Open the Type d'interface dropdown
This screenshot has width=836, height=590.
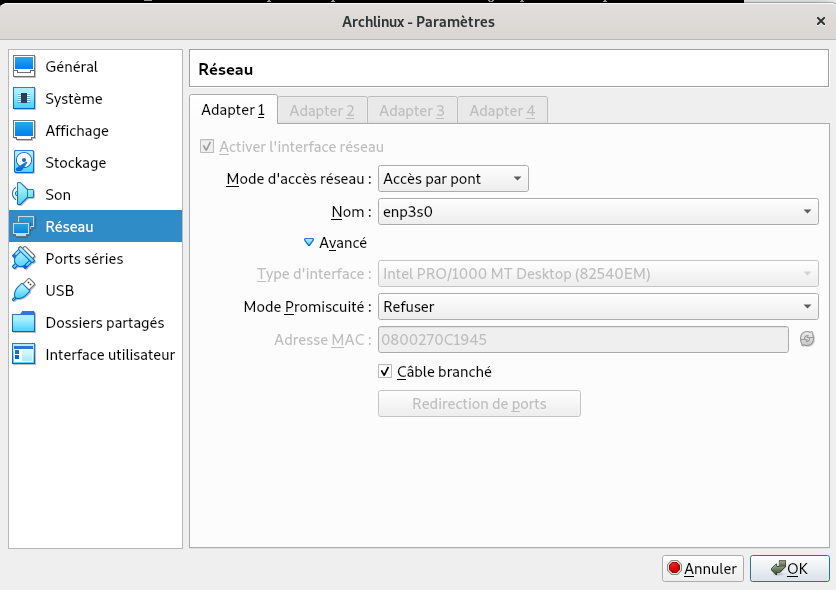(x=598, y=274)
